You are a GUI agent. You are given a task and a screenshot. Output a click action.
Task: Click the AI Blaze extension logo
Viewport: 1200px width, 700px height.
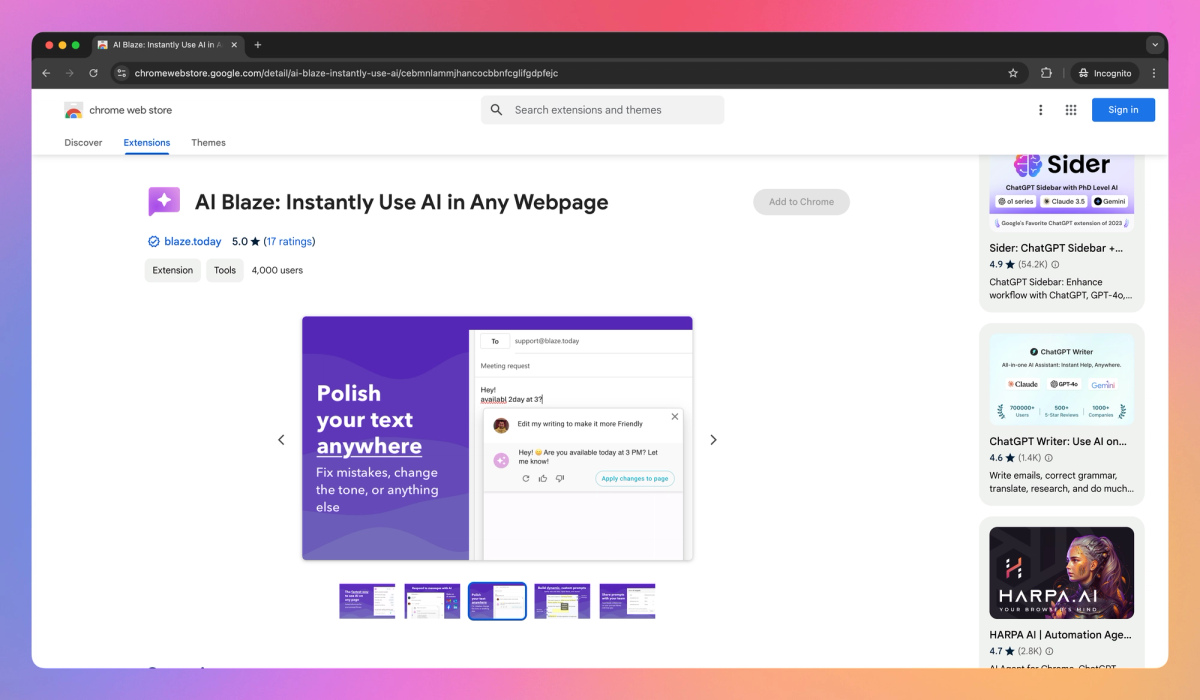[164, 202]
